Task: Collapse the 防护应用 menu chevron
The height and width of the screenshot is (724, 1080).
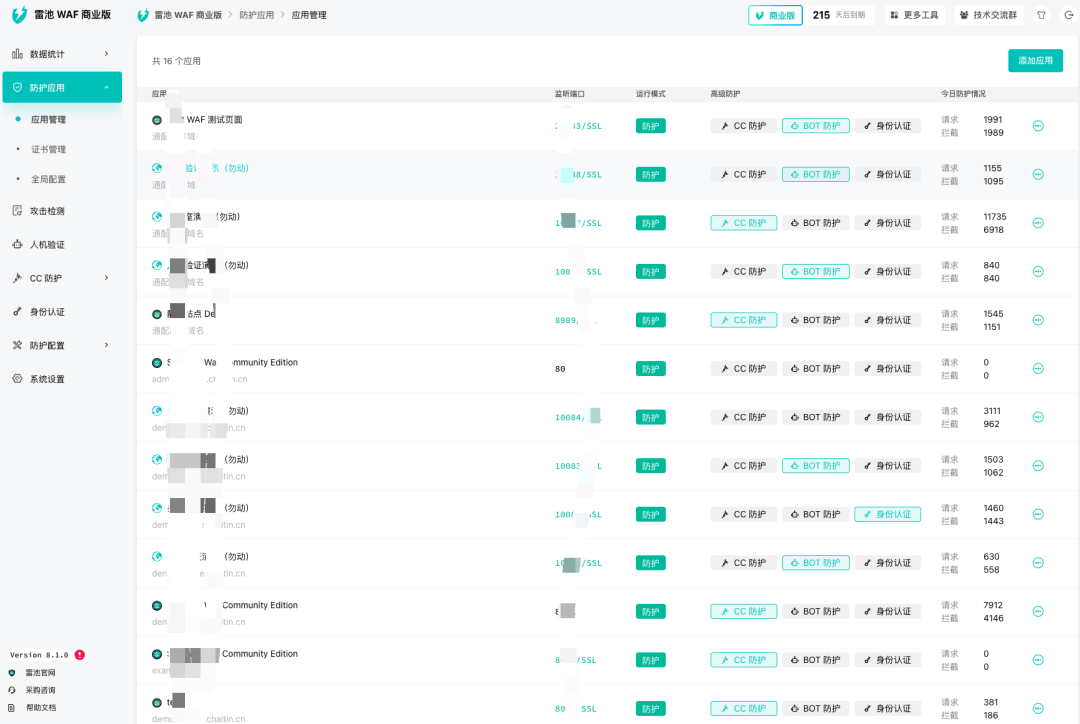Action: point(106,87)
